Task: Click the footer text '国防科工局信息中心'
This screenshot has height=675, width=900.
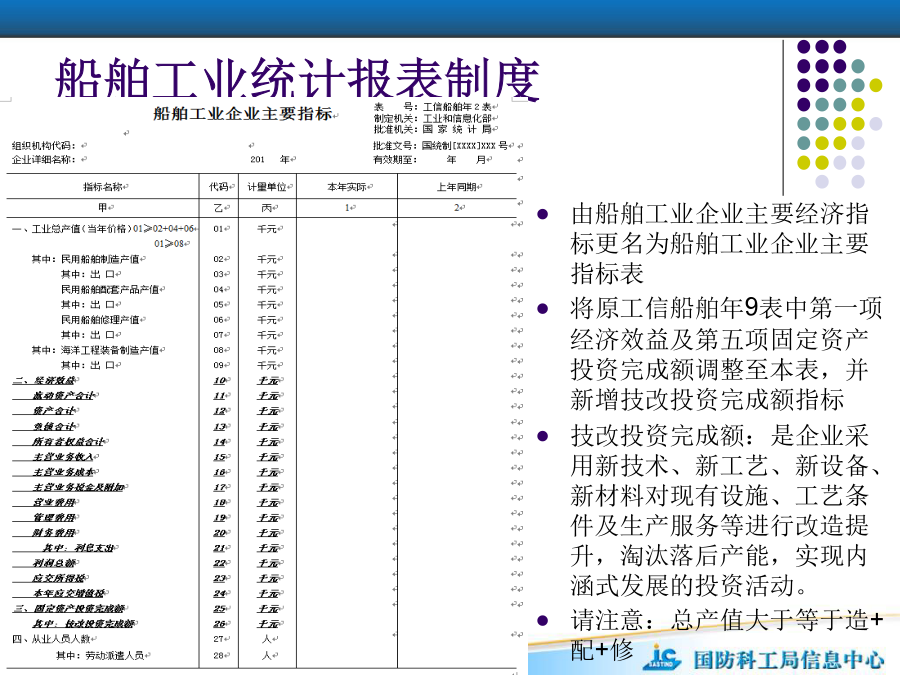Action: tap(789, 660)
